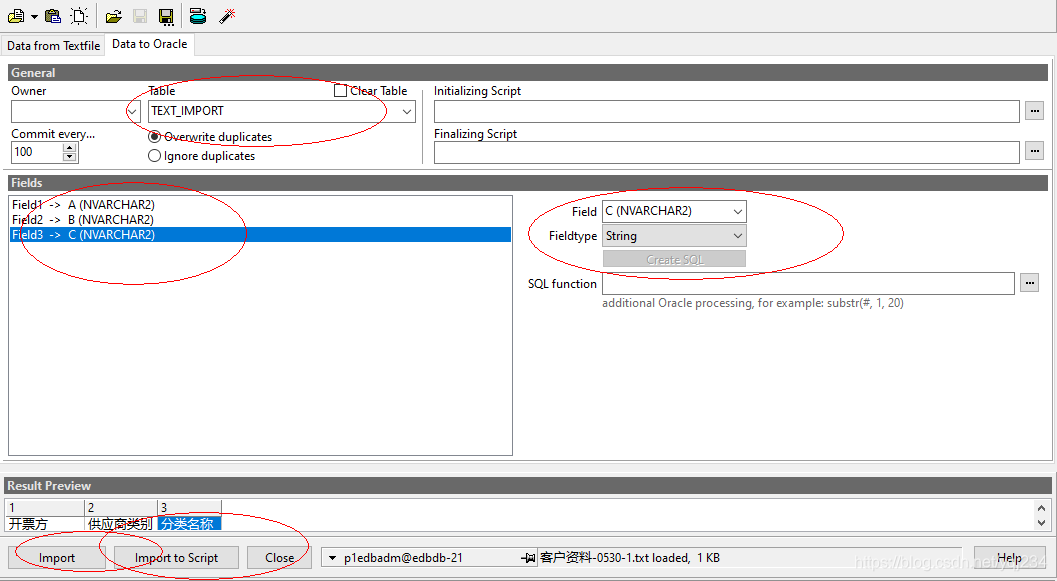Select the Ignore duplicates option
The height and width of the screenshot is (581, 1057).
click(154, 155)
